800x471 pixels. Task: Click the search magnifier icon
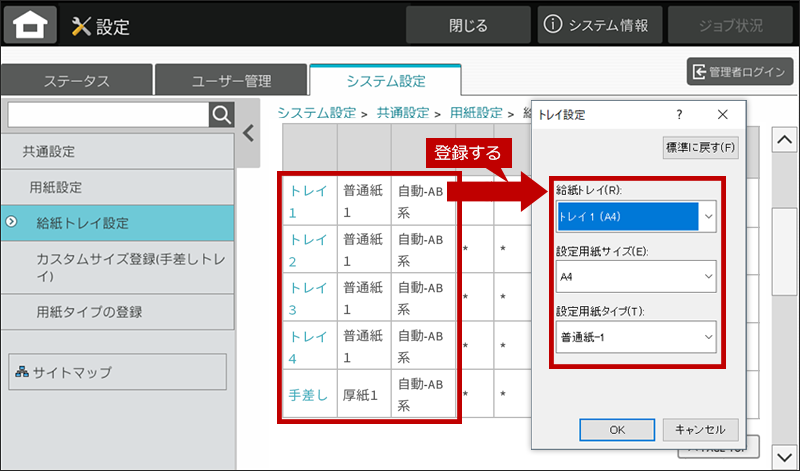point(221,115)
